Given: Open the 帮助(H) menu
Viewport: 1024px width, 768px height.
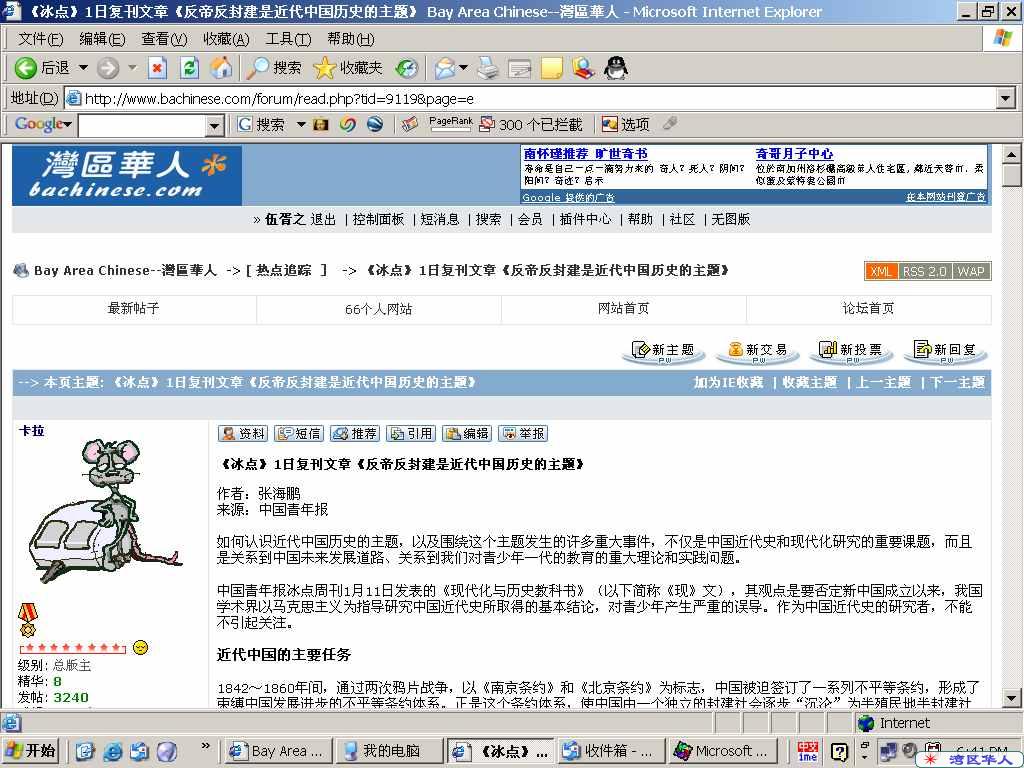Looking at the screenshot, I should (x=351, y=39).
